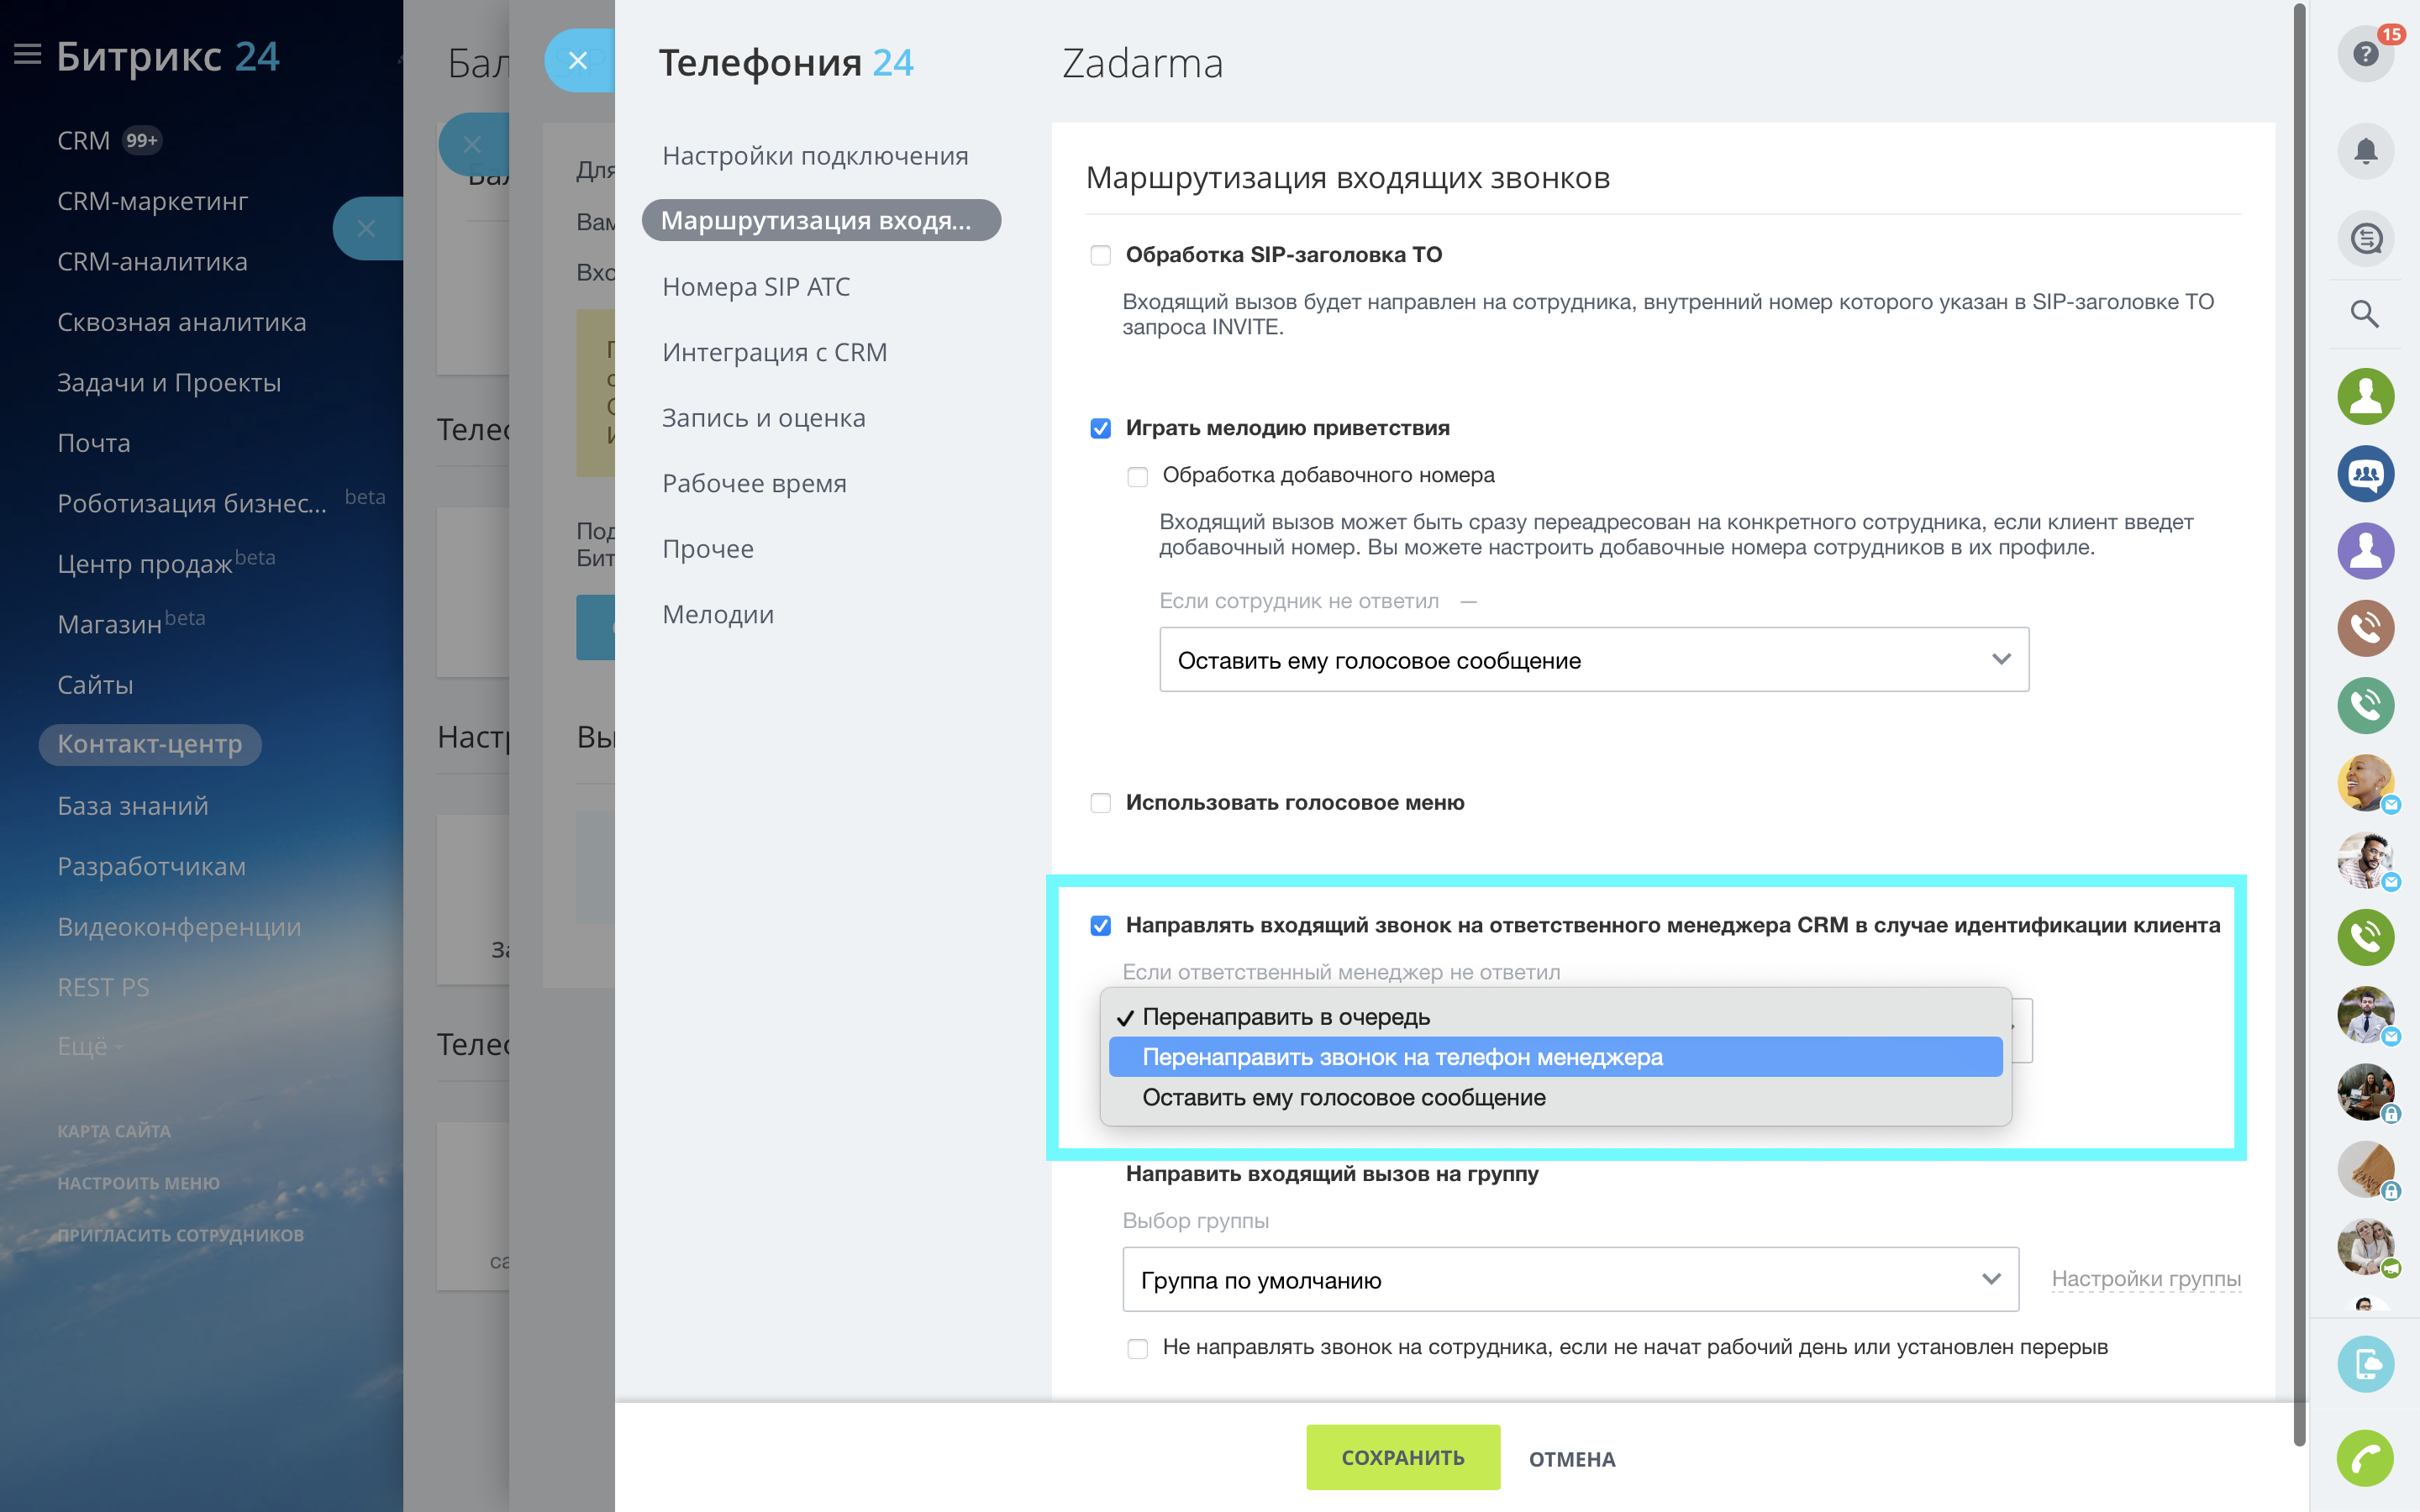2420x1512 pixels.
Task: Open the blue group chat avatar
Action: (x=2365, y=474)
